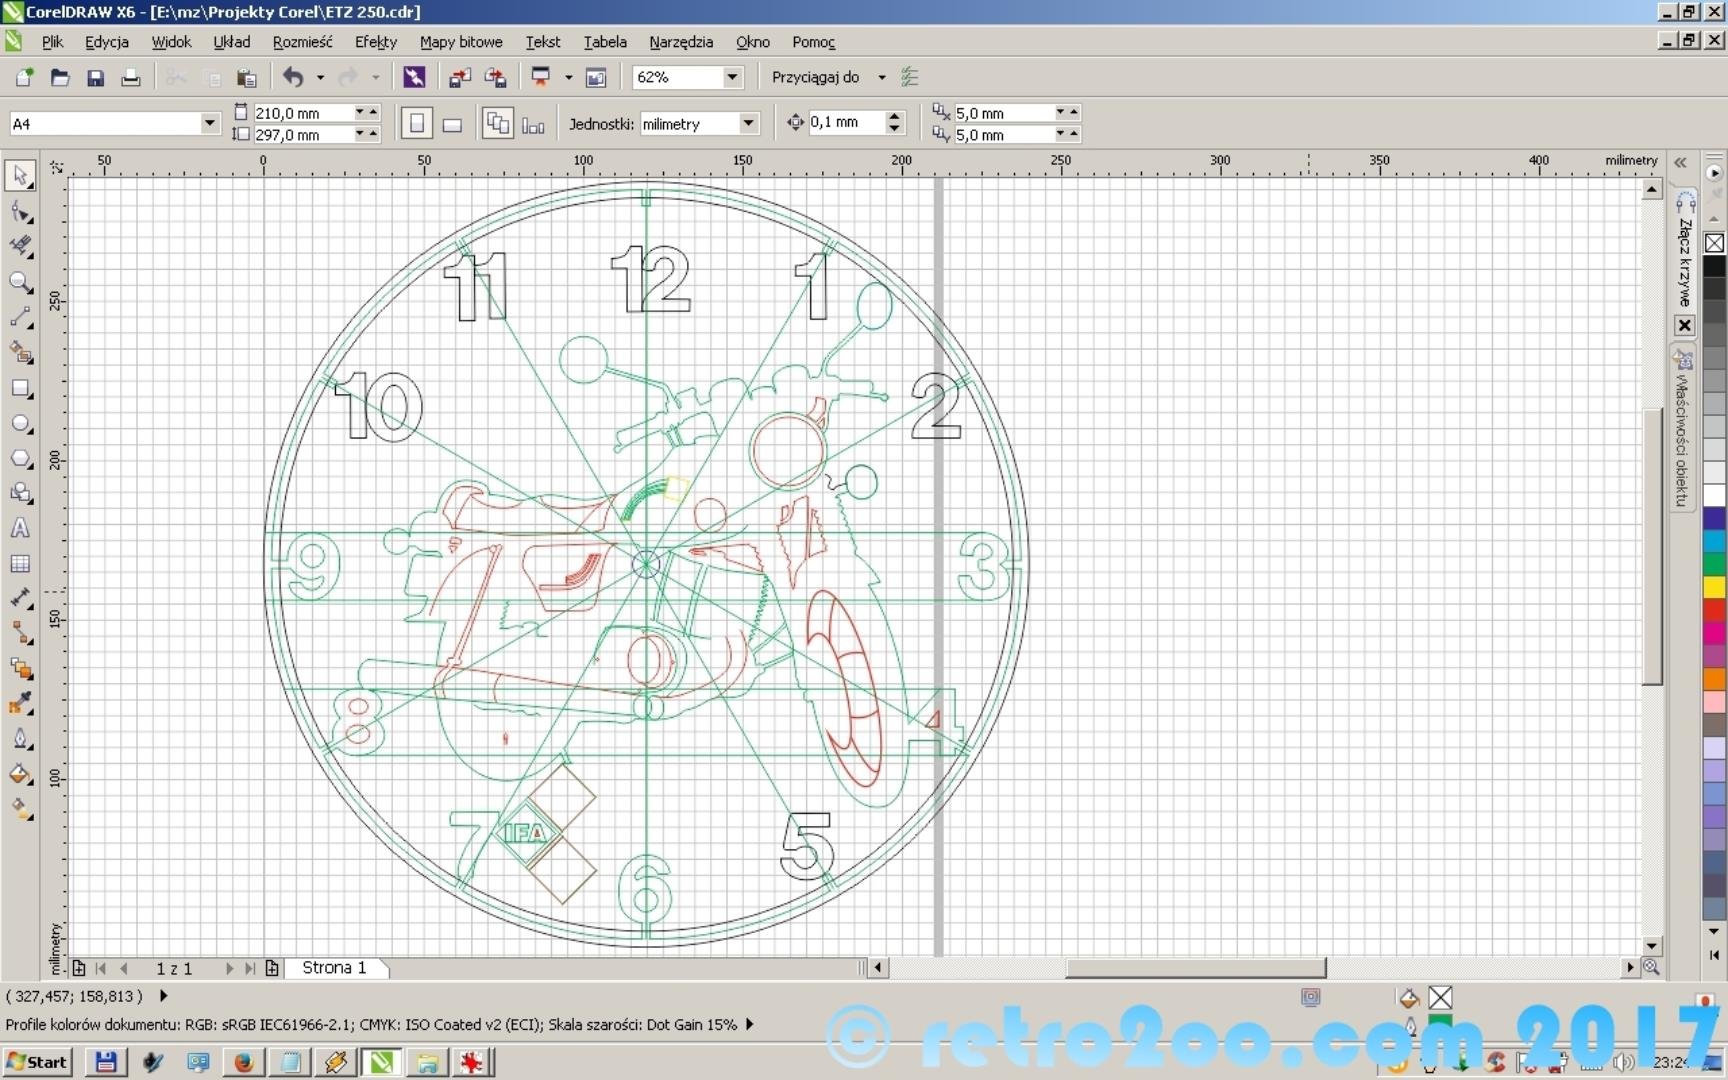Screen dimensions: 1728x1080
Task: Switch to landscape page orientation
Action: pyautogui.click(x=452, y=124)
